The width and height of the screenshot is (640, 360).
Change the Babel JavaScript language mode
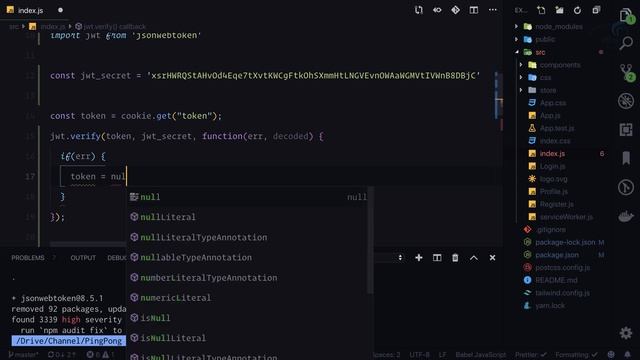480,355
